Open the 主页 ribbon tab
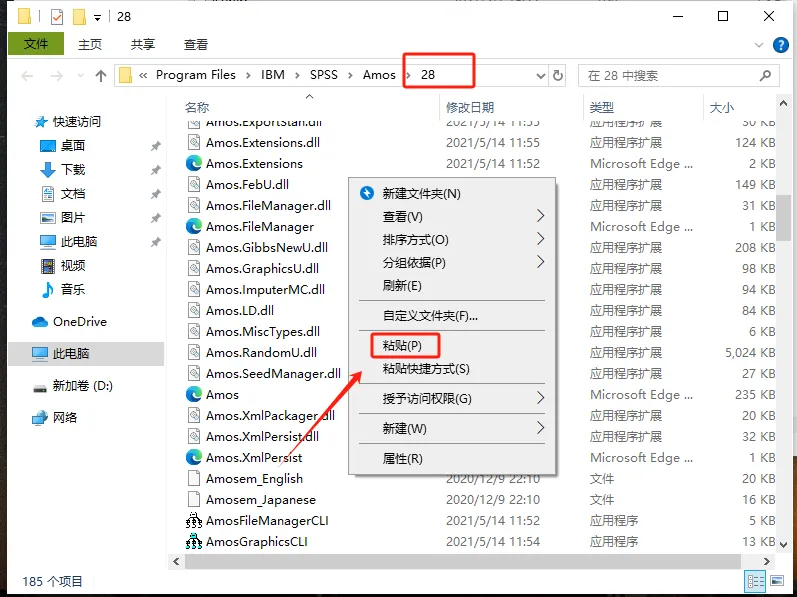 [x=89, y=44]
